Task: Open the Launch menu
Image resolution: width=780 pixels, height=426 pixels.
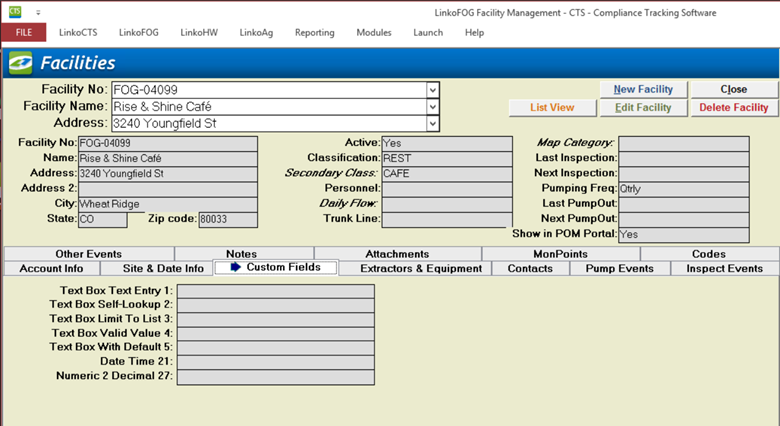Action: click(x=428, y=32)
